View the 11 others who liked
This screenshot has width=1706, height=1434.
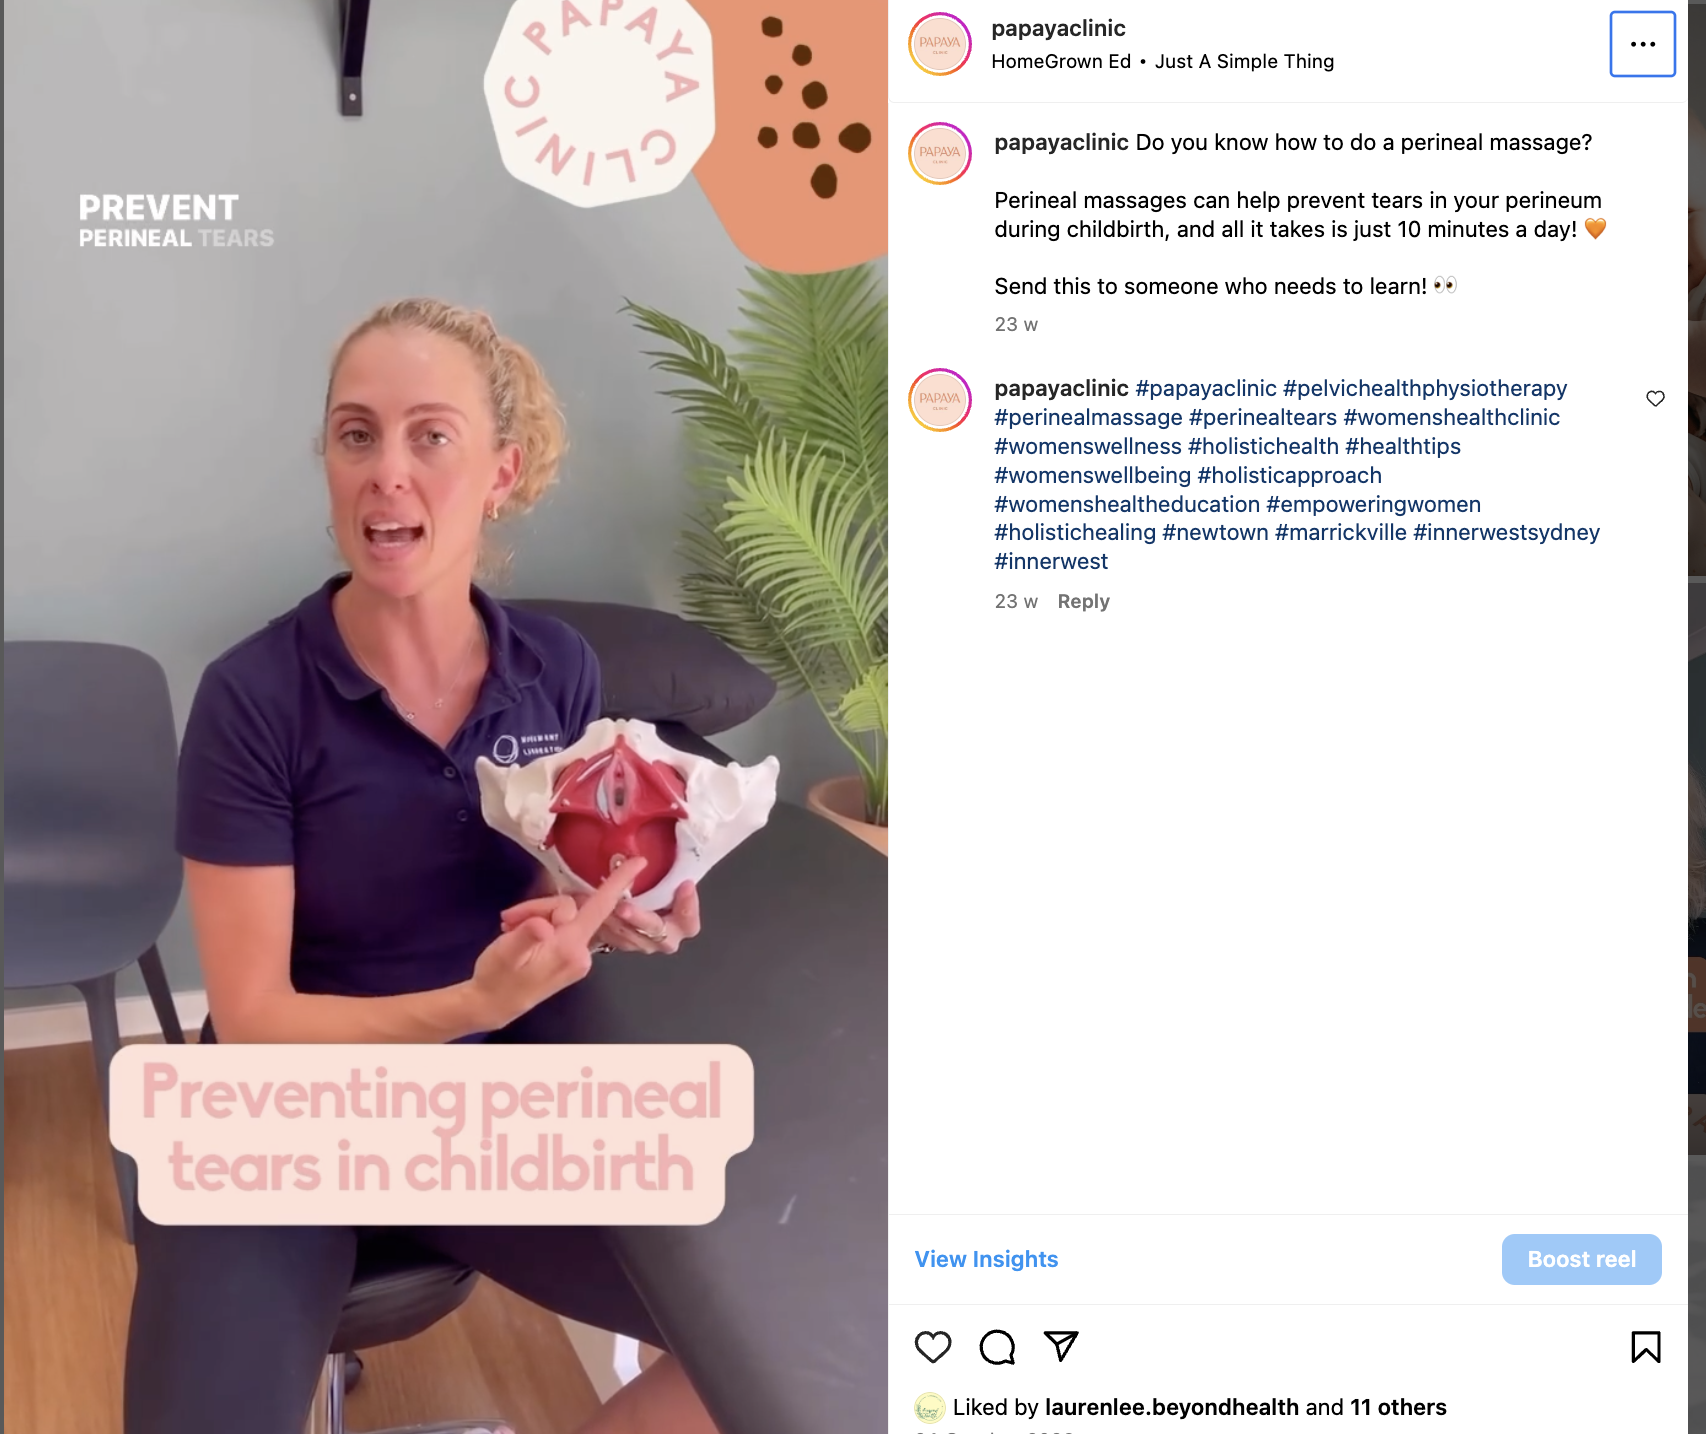(1398, 1407)
